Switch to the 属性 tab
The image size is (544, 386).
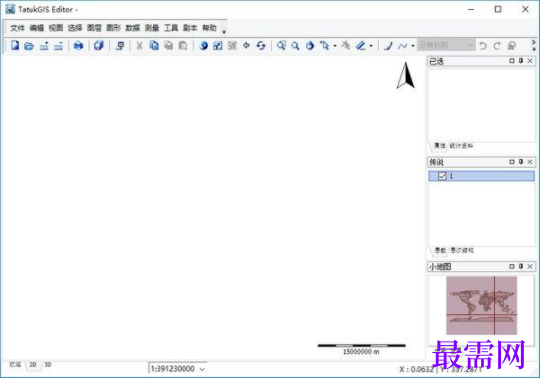pos(440,146)
